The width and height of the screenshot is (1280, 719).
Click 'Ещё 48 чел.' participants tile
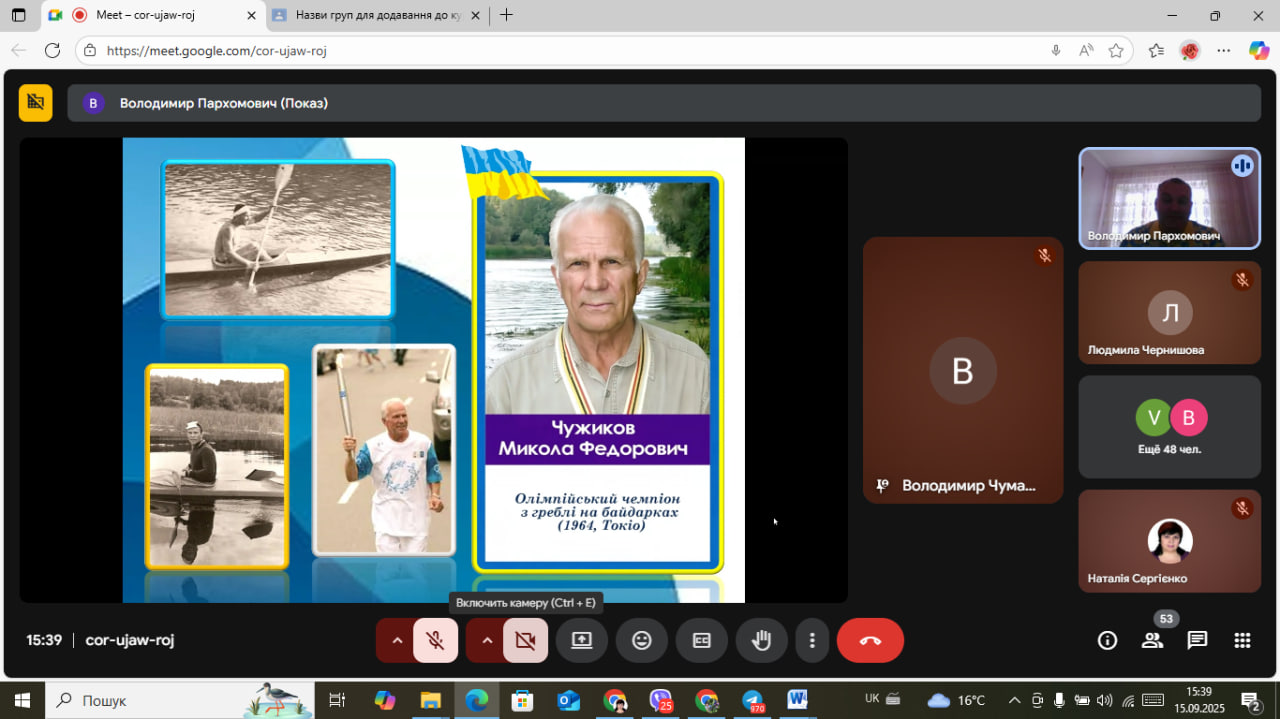(1169, 427)
